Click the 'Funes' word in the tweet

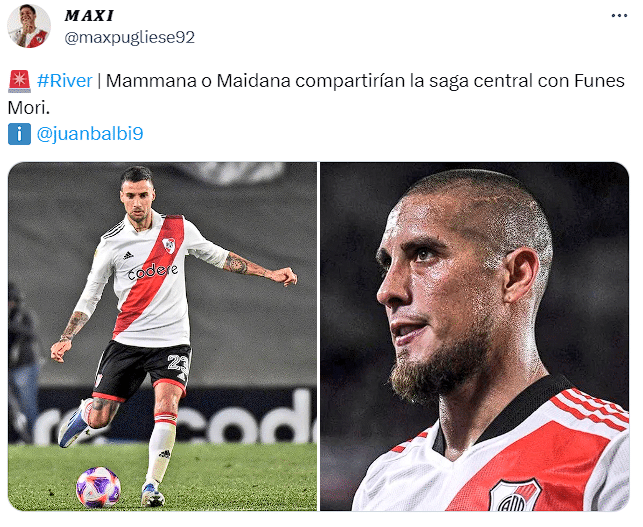[x=599, y=81]
